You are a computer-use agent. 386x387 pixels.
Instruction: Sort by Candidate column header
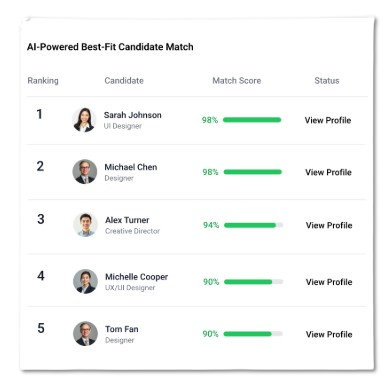(124, 81)
